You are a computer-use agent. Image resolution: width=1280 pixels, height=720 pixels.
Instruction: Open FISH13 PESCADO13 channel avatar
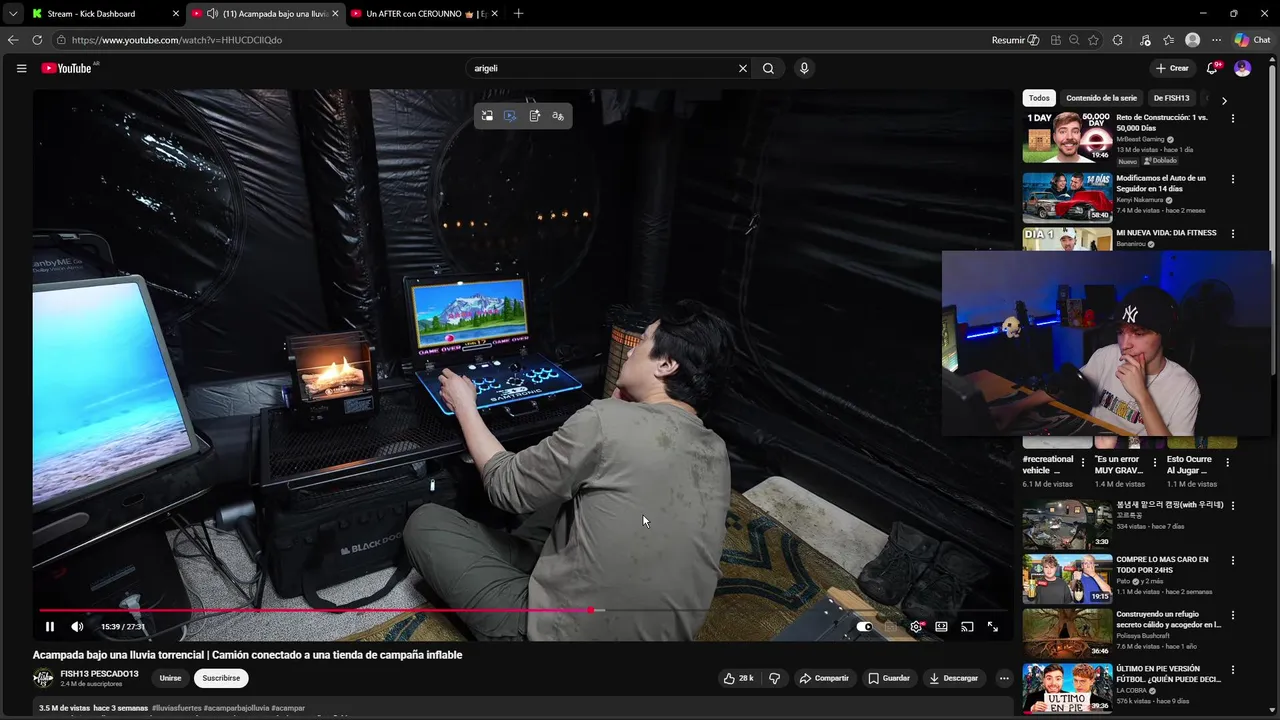43,678
